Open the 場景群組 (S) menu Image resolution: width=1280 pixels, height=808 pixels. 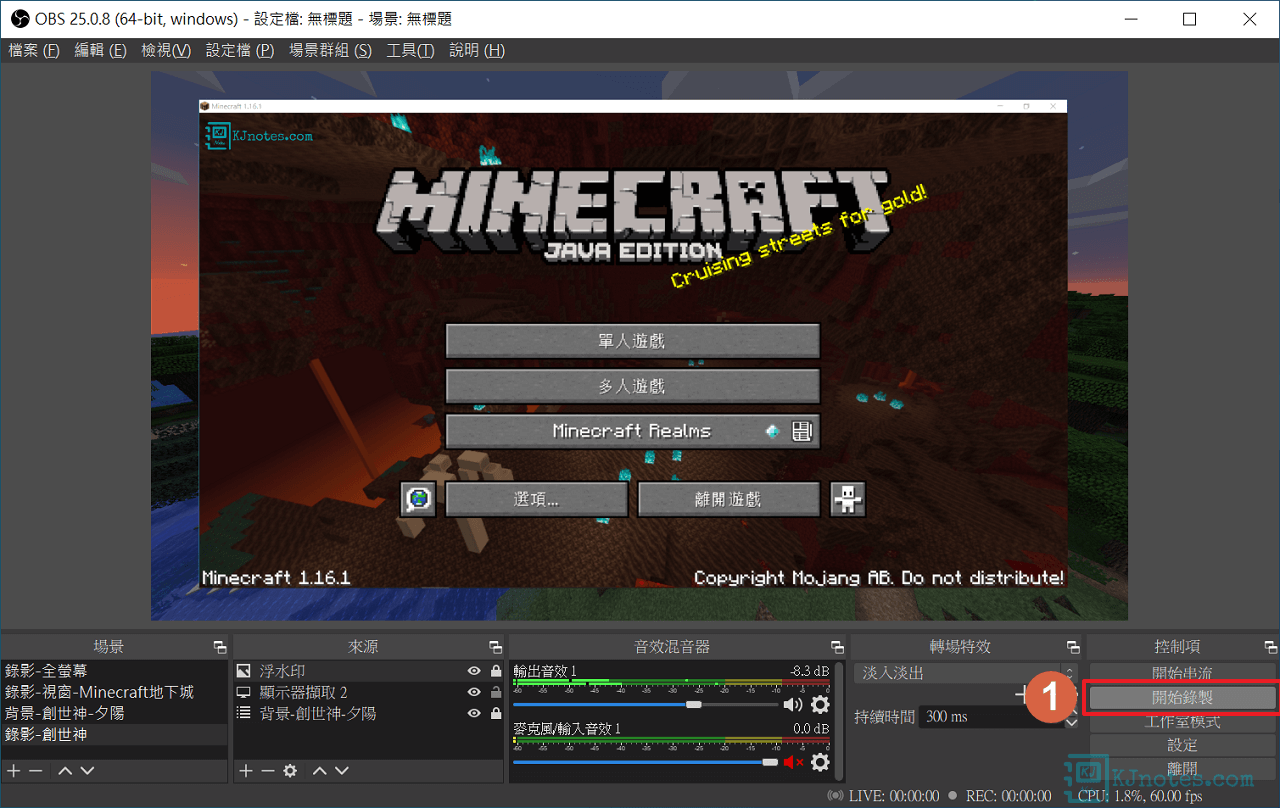[x=330, y=50]
